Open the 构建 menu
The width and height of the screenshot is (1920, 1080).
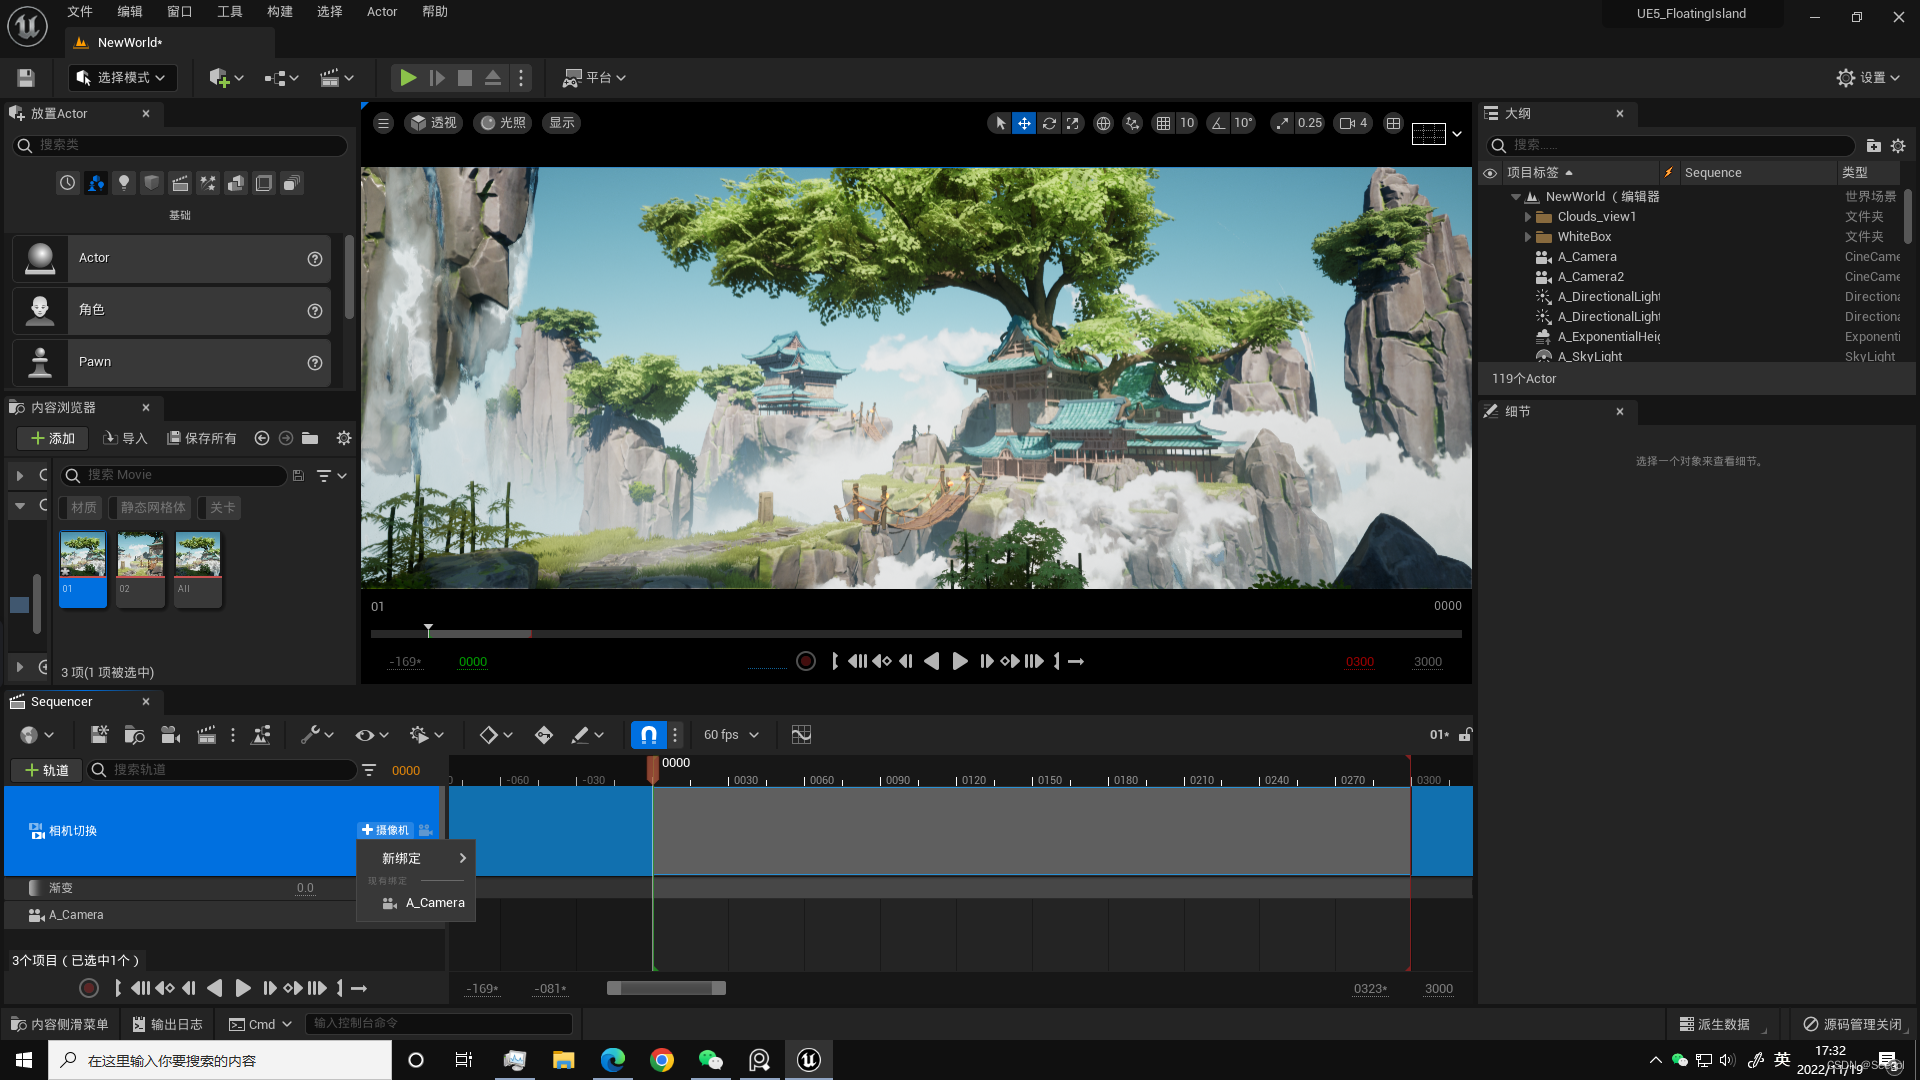pos(280,12)
